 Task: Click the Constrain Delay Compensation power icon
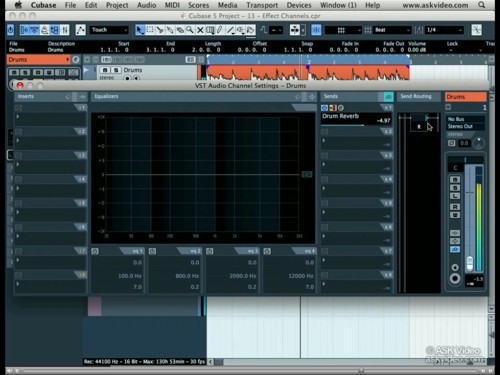point(10,30)
